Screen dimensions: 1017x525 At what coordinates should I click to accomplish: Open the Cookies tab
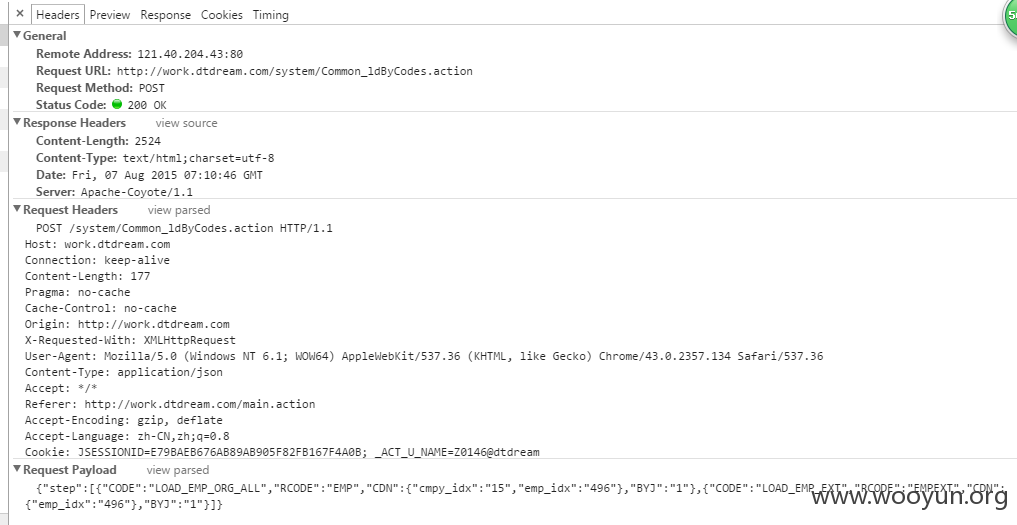222,14
